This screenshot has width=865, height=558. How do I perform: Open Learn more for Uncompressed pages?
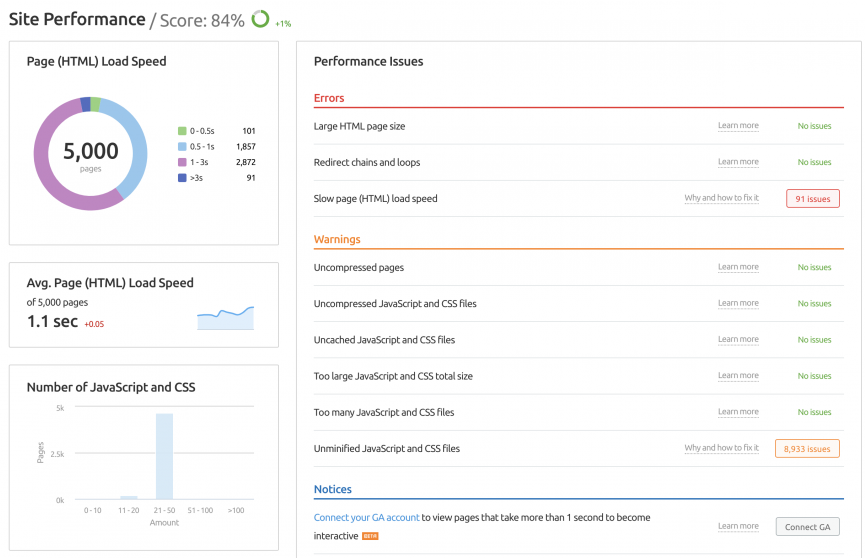click(738, 267)
